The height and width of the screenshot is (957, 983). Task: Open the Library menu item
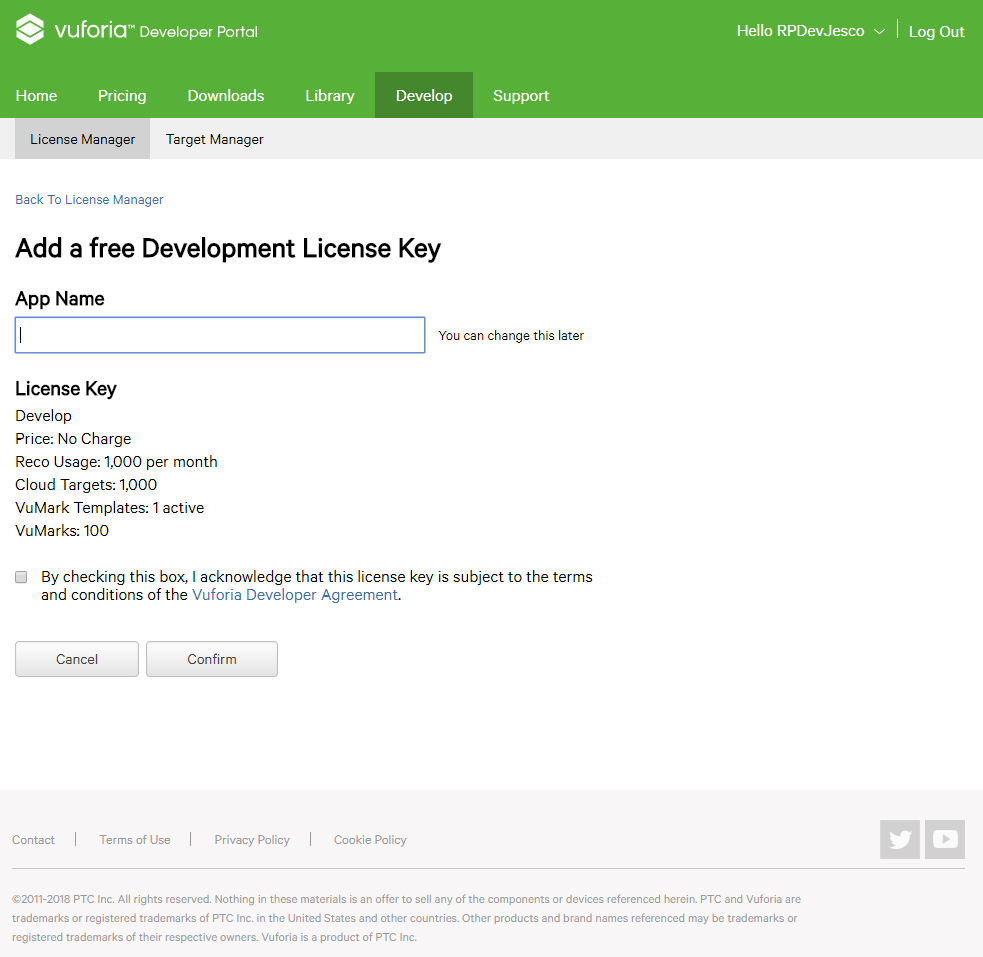coord(330,96)
